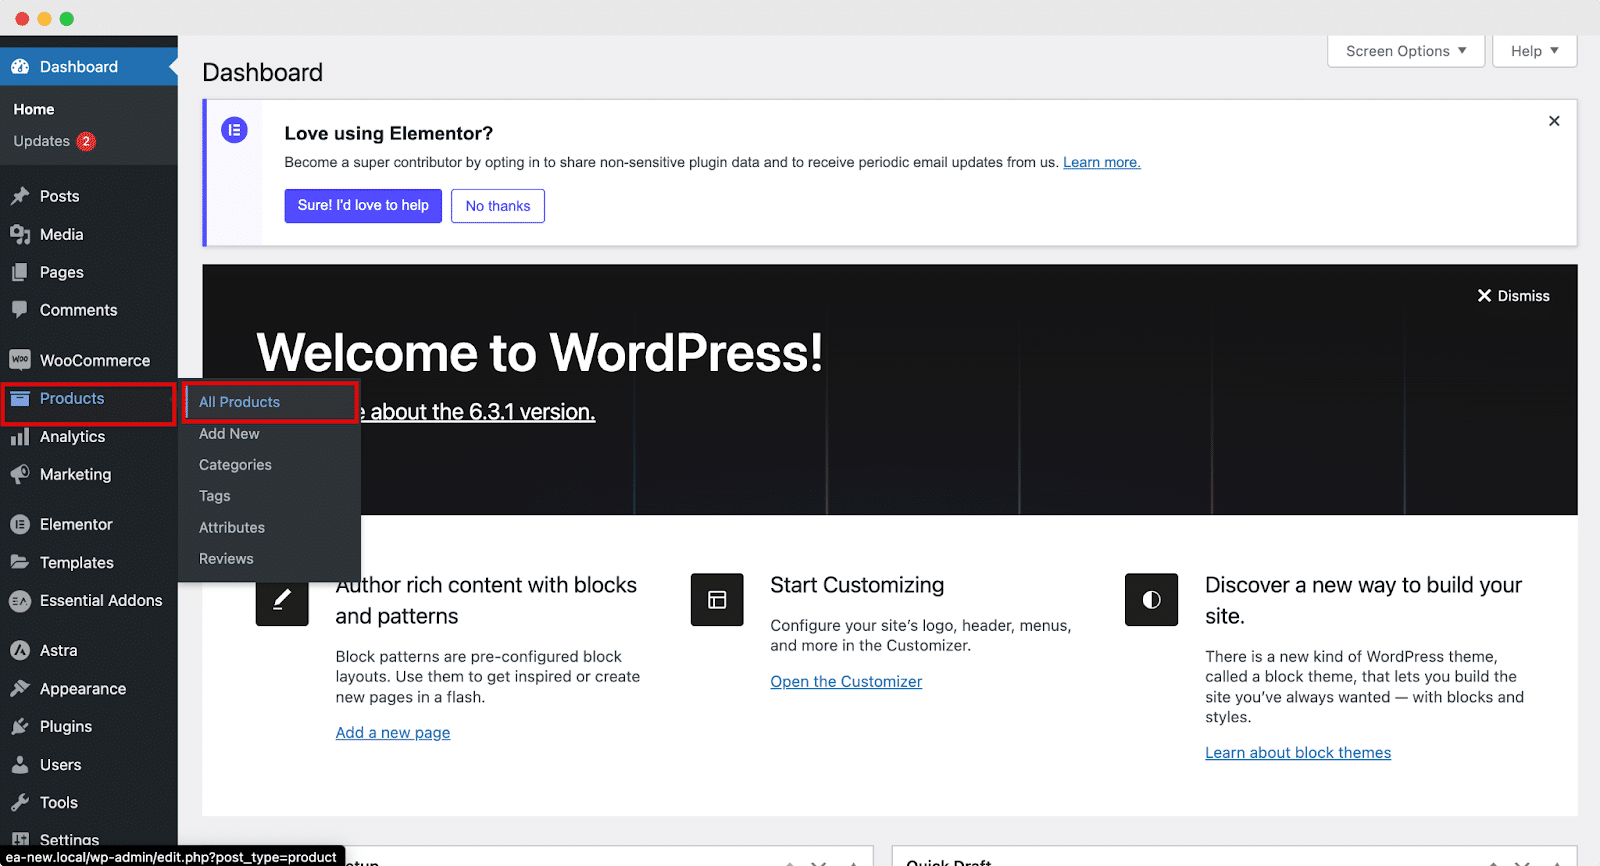
Task: Open product Reviews submenu item
Action: [x=226, y=559]
